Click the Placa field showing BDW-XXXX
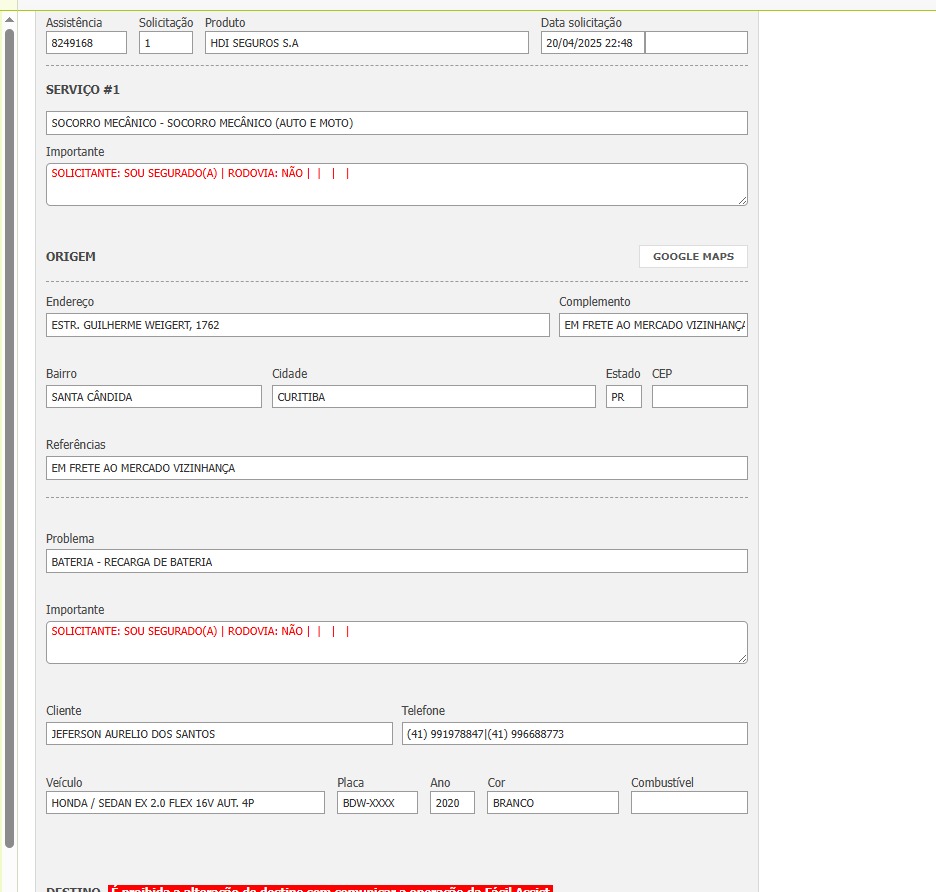 [x=377, y=803]
